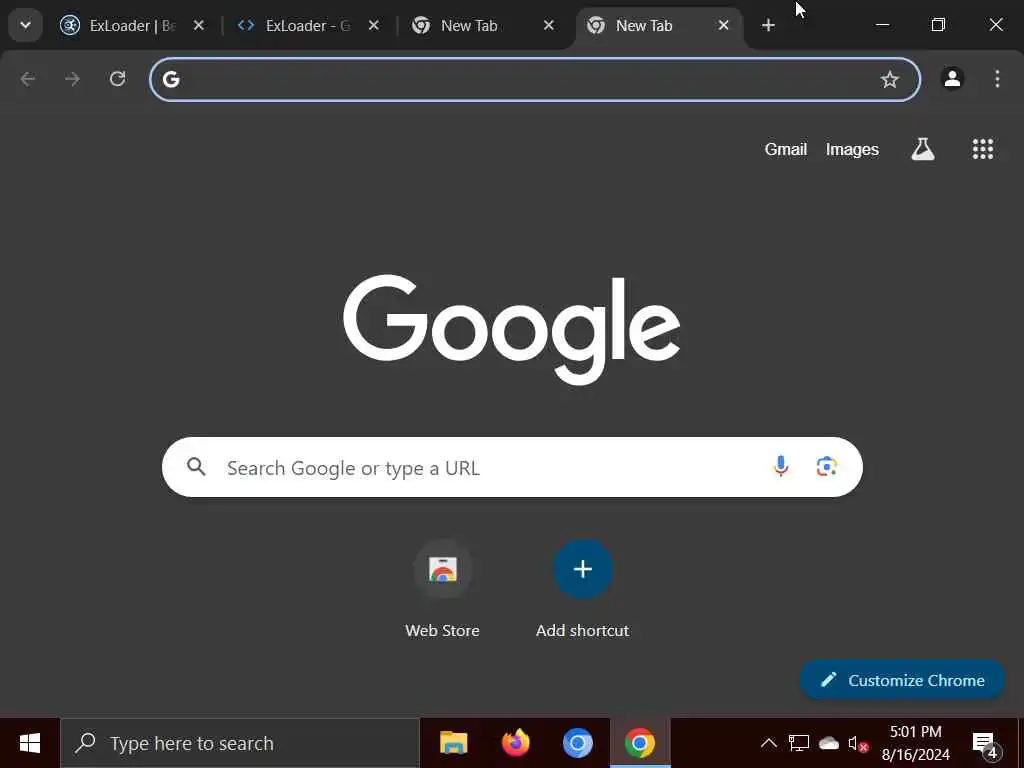
Task: Go forward with the forward arrow
Action: [72, 79]
